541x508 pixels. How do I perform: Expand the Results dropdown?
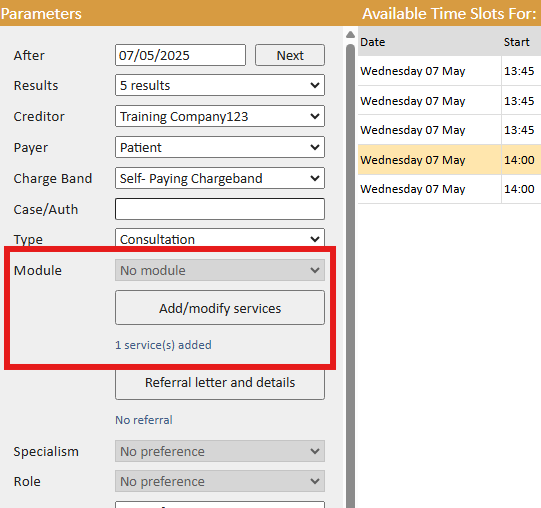[x=220, y=85]
